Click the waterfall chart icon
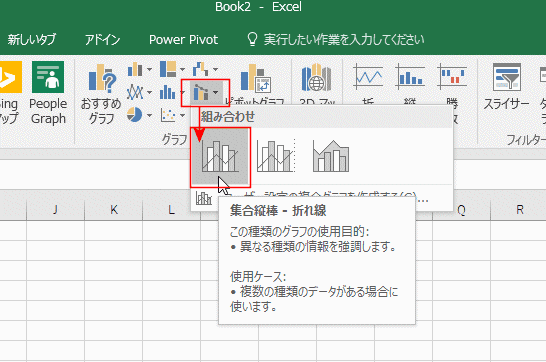The width and height of the screenshot is (546, 362). click(201, 69)
